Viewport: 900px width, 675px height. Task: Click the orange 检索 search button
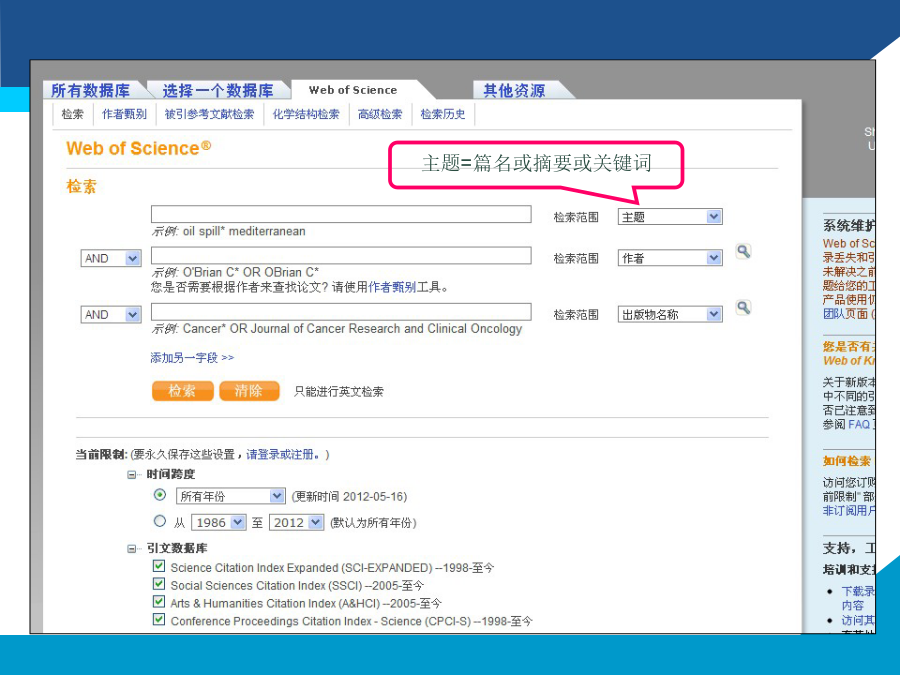click(x=183, y=391)
